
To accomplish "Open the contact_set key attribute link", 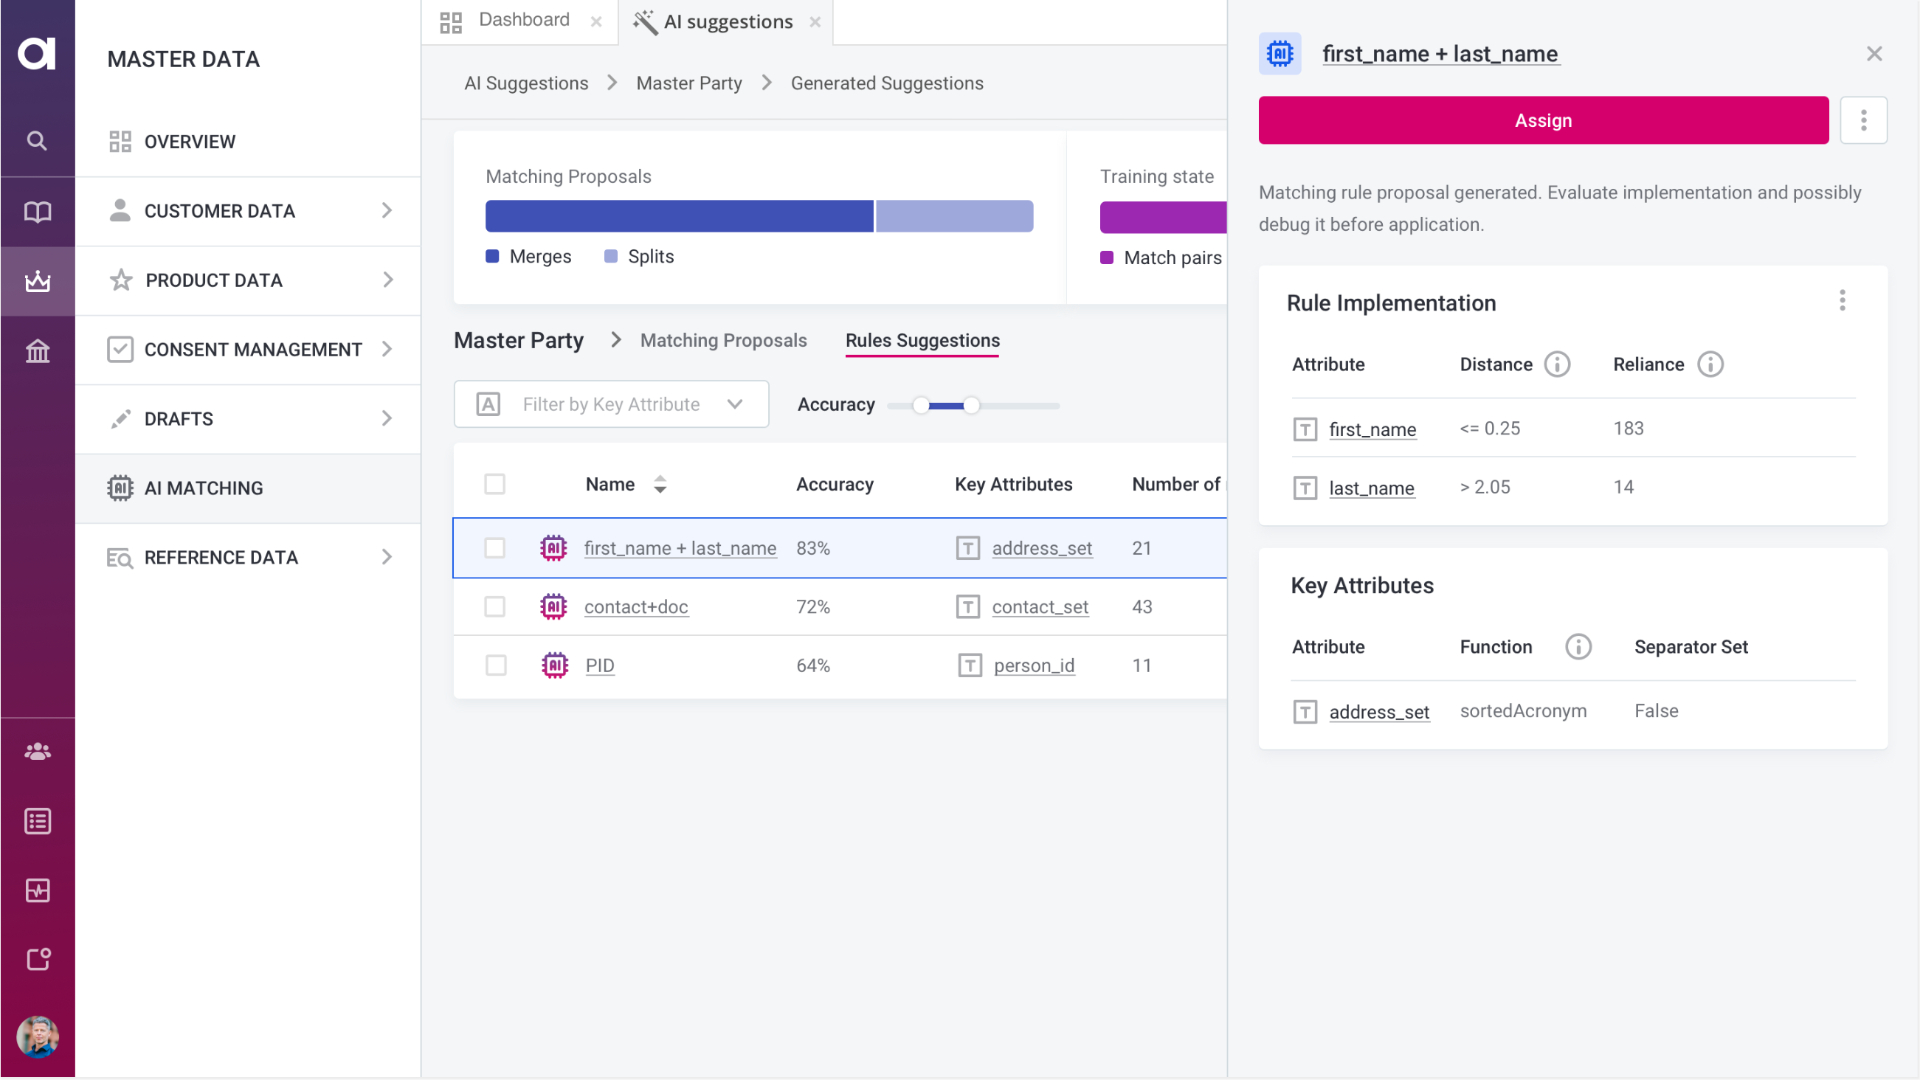I will click(x=1040, y=607).
